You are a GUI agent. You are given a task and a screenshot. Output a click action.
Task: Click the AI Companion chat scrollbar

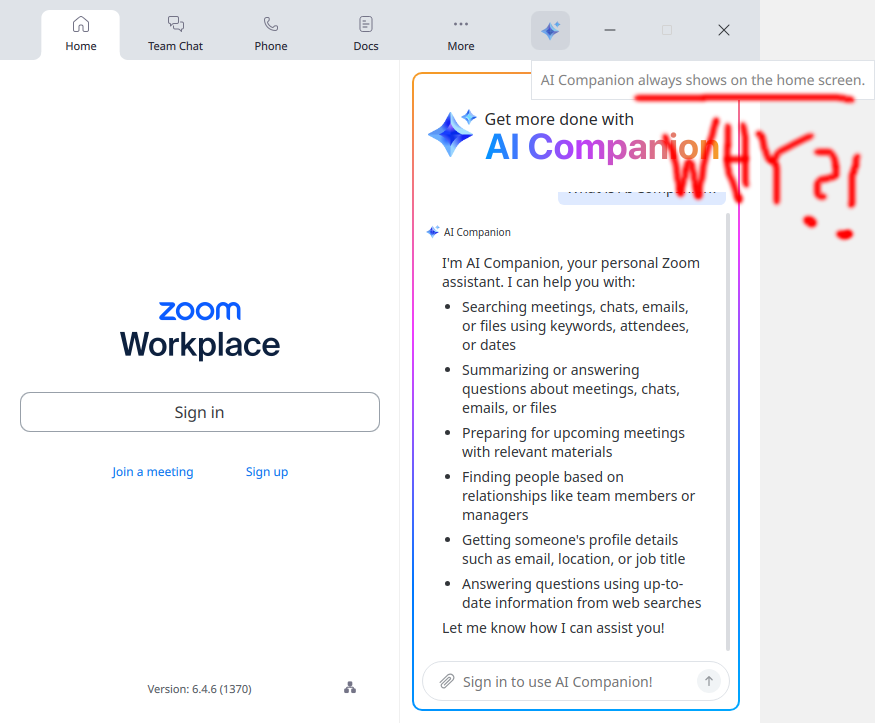728,431
